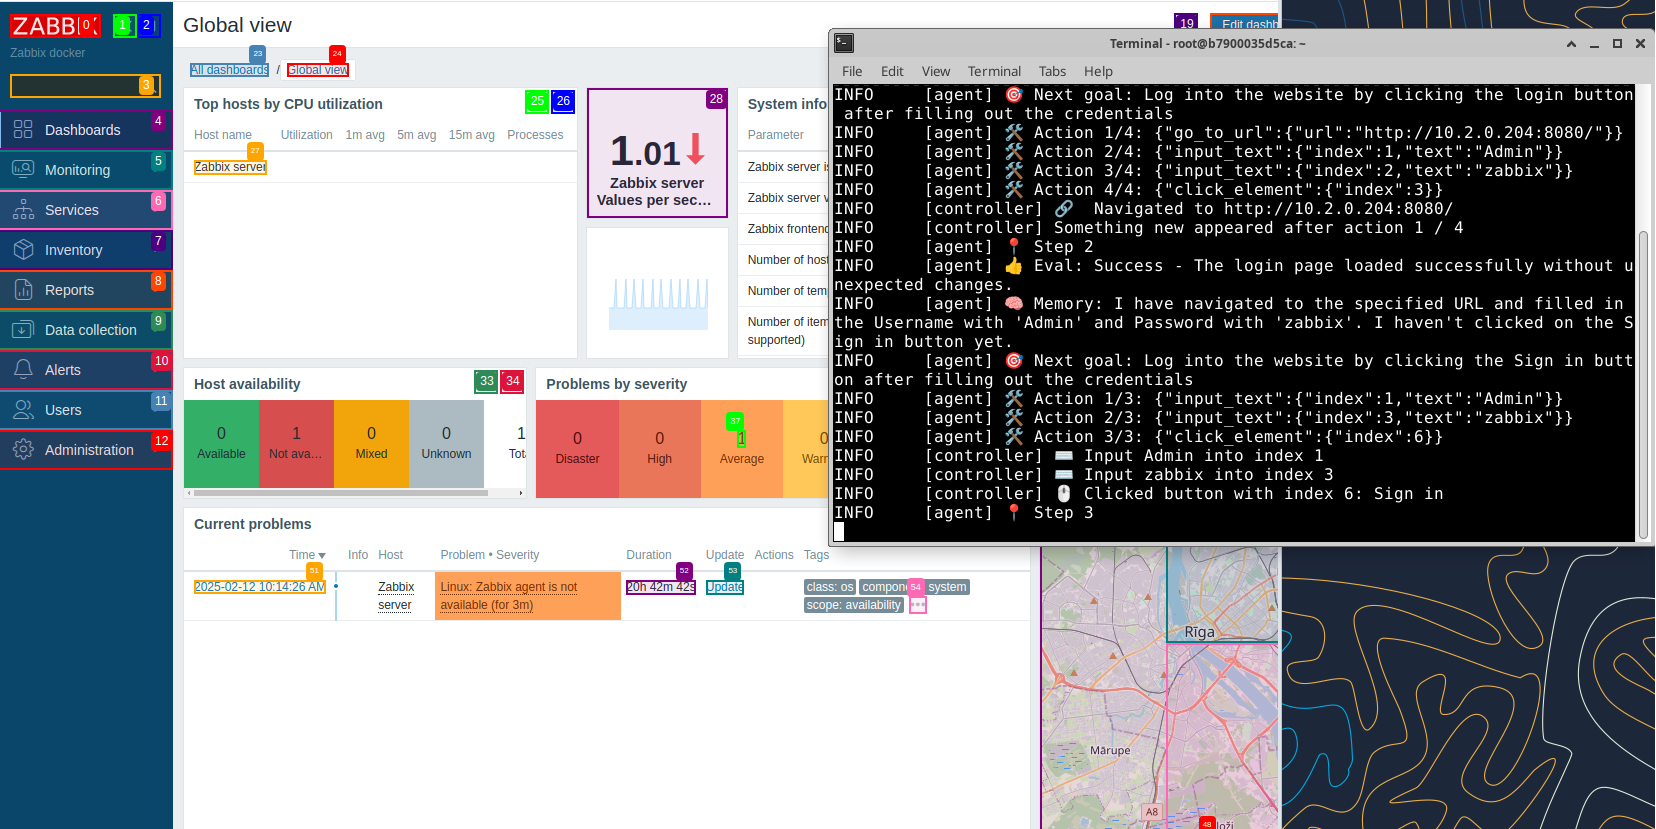Screen dimensions: 1656x829
Task: Click the 'Parameter' header in System information
Action: coord(775,135)
